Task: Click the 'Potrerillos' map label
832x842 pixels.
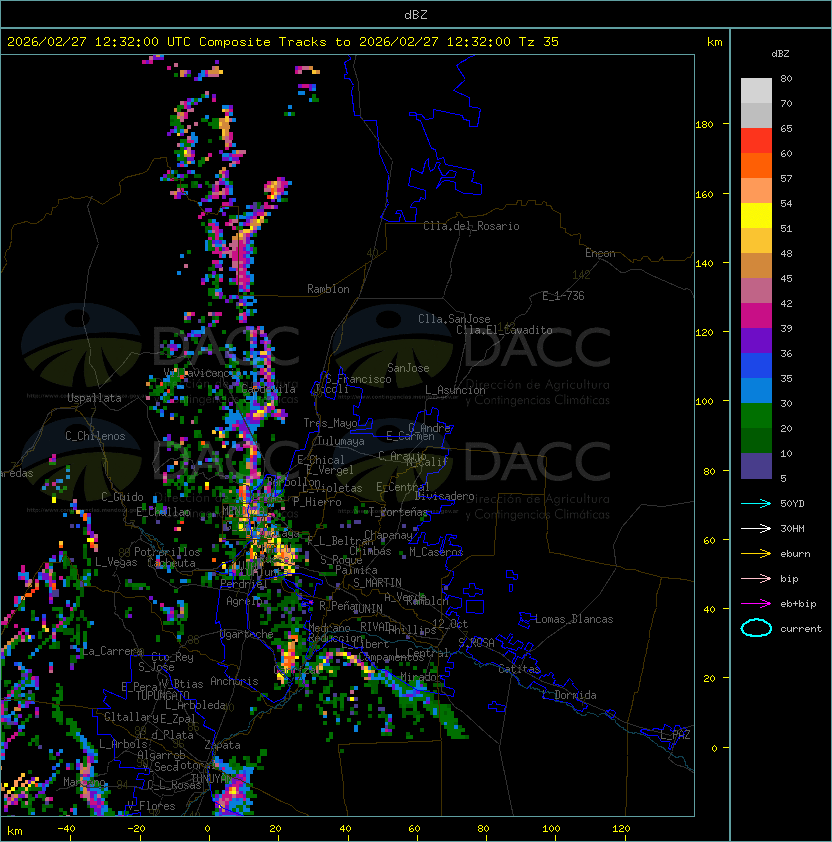Action: coord(167,552)
